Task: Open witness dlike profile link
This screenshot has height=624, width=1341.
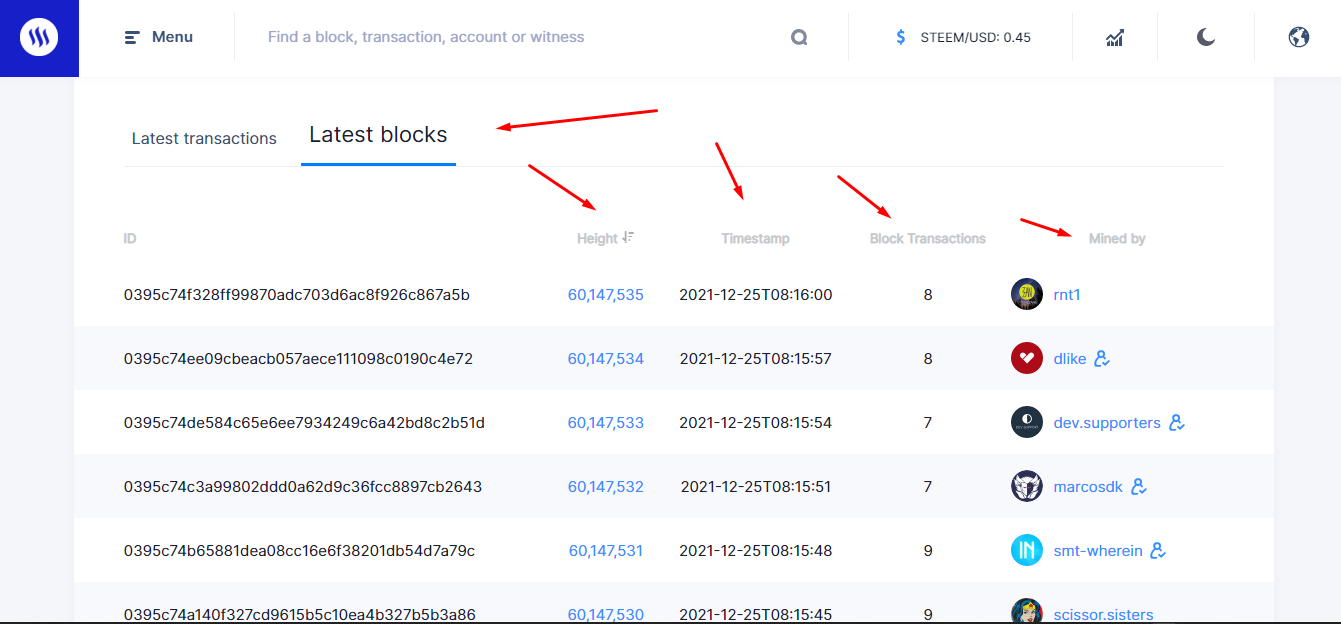Action: click(1070, 359)
